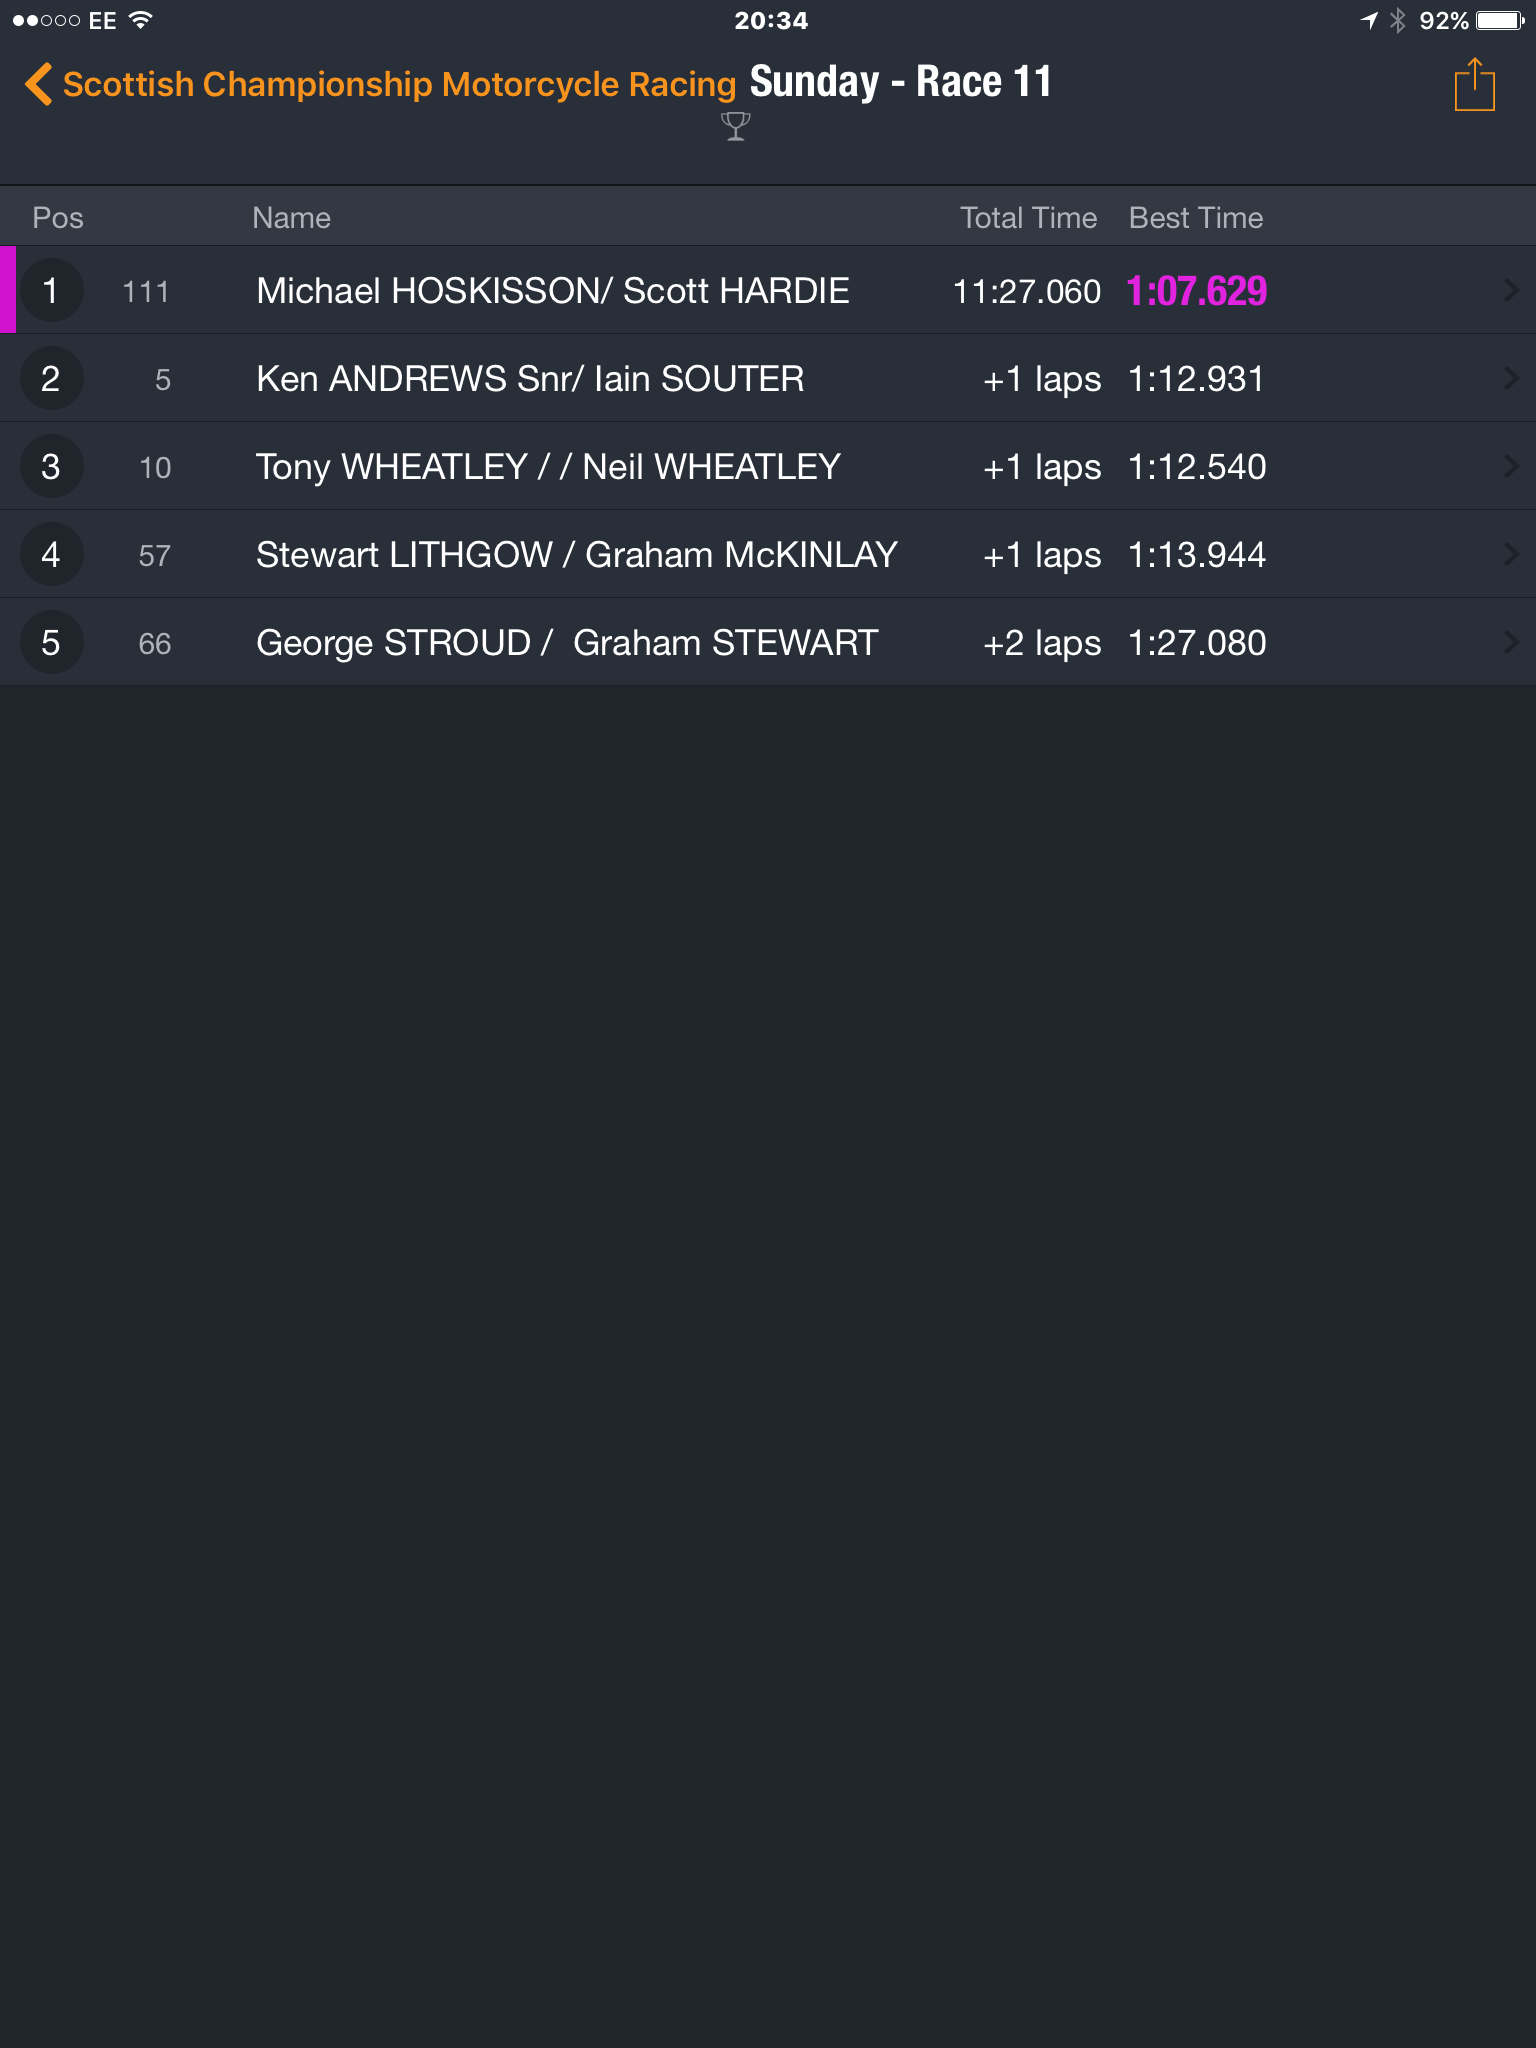This screenshot has height=2048, width=1536.
Task: Select the Tony WHEATLEY / Neil WHEATLEY entry
Action: pos(768,467)
